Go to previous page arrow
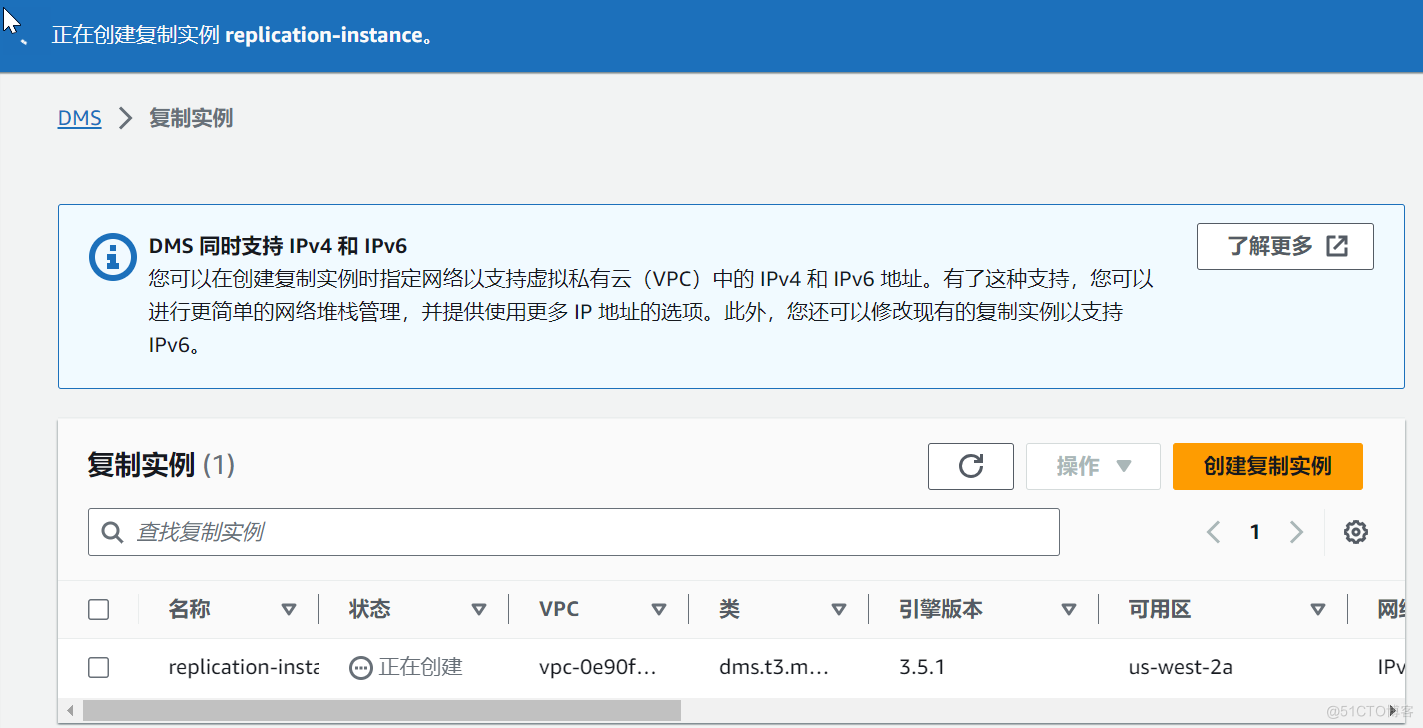This screenshot has width=1423, height=728. pos(1214,532)
